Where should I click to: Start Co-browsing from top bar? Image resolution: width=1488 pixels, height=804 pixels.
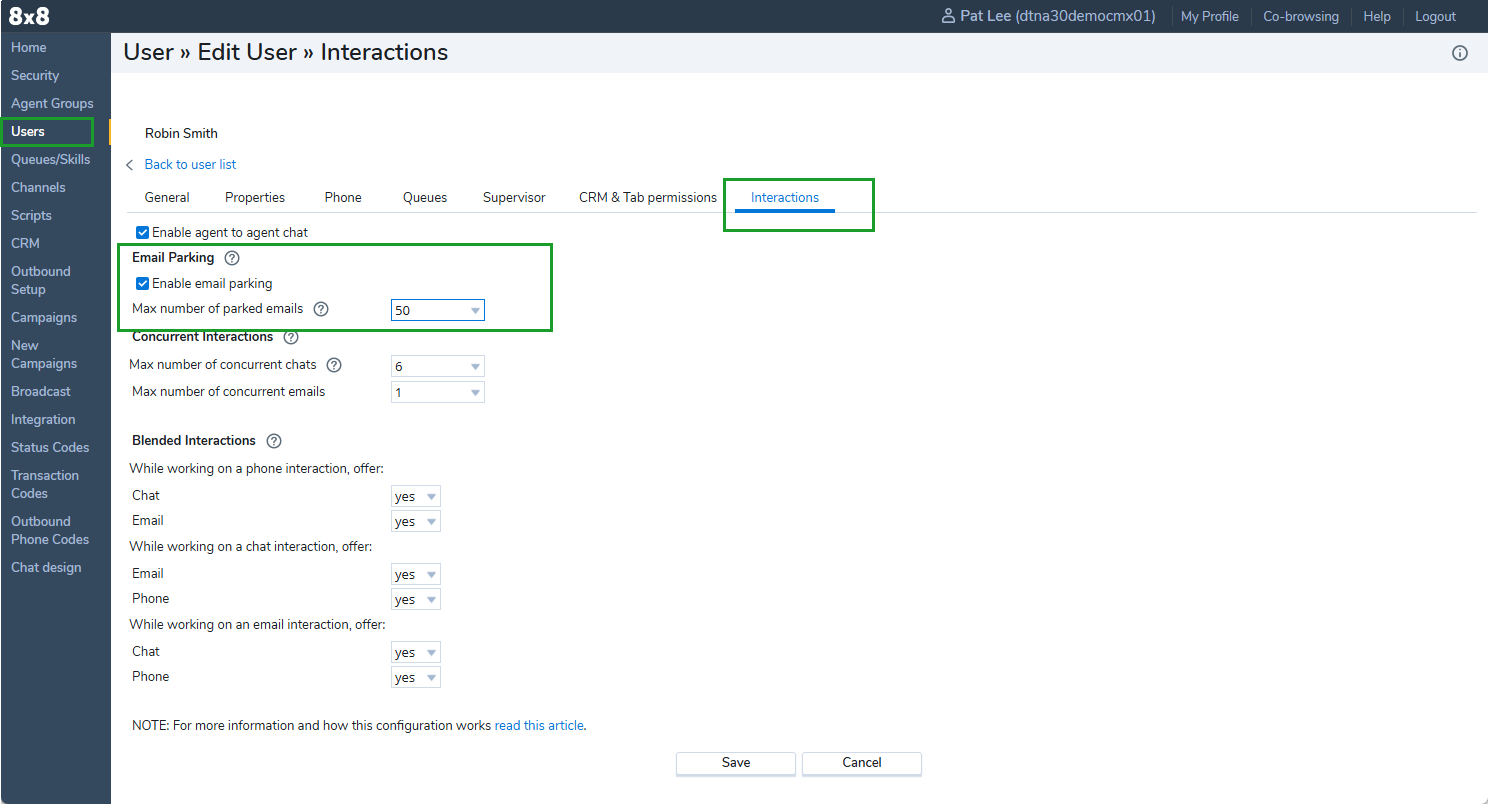pos(1301,17)
